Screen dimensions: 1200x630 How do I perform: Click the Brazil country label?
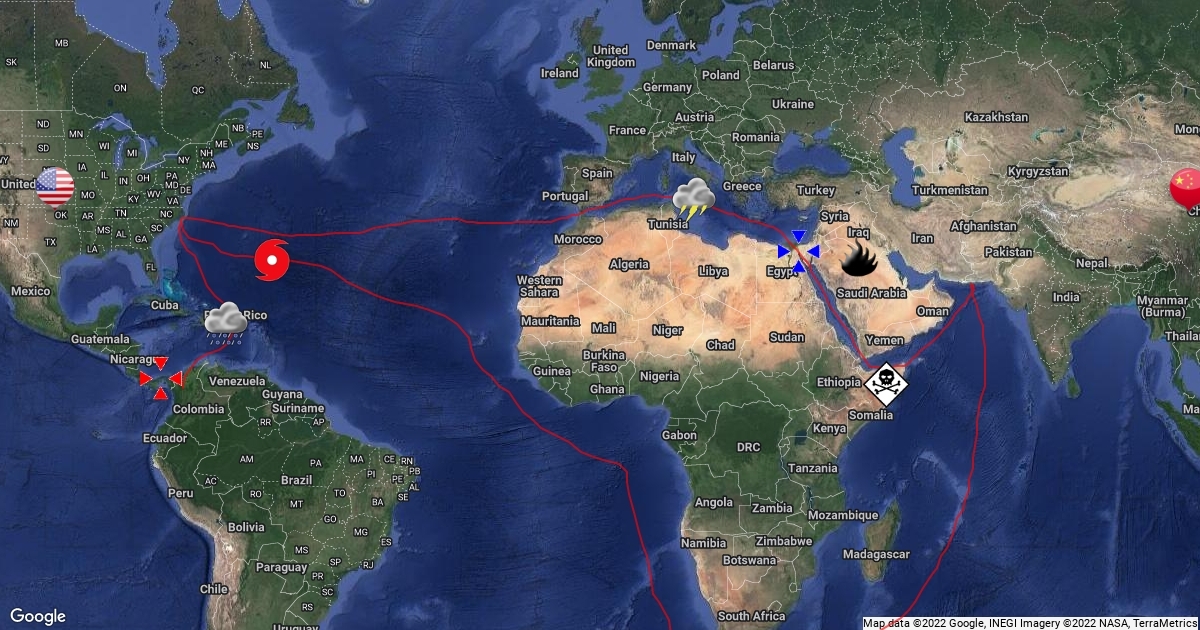point(297,480)
